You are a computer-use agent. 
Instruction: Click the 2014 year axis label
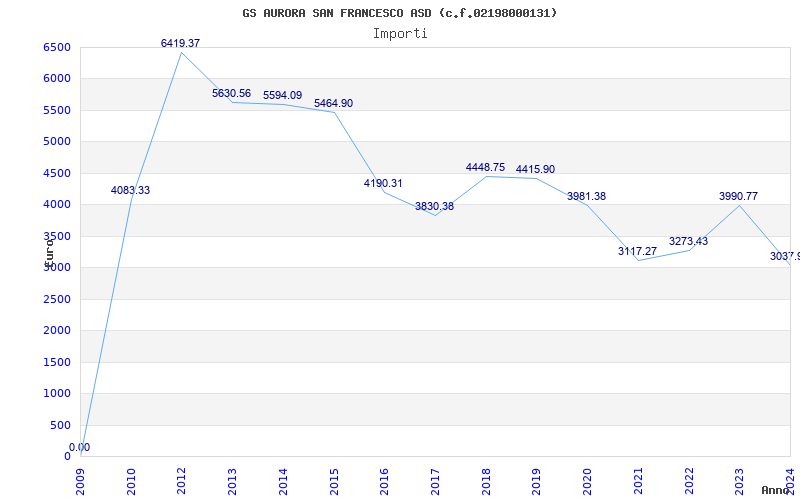point(284,482)
